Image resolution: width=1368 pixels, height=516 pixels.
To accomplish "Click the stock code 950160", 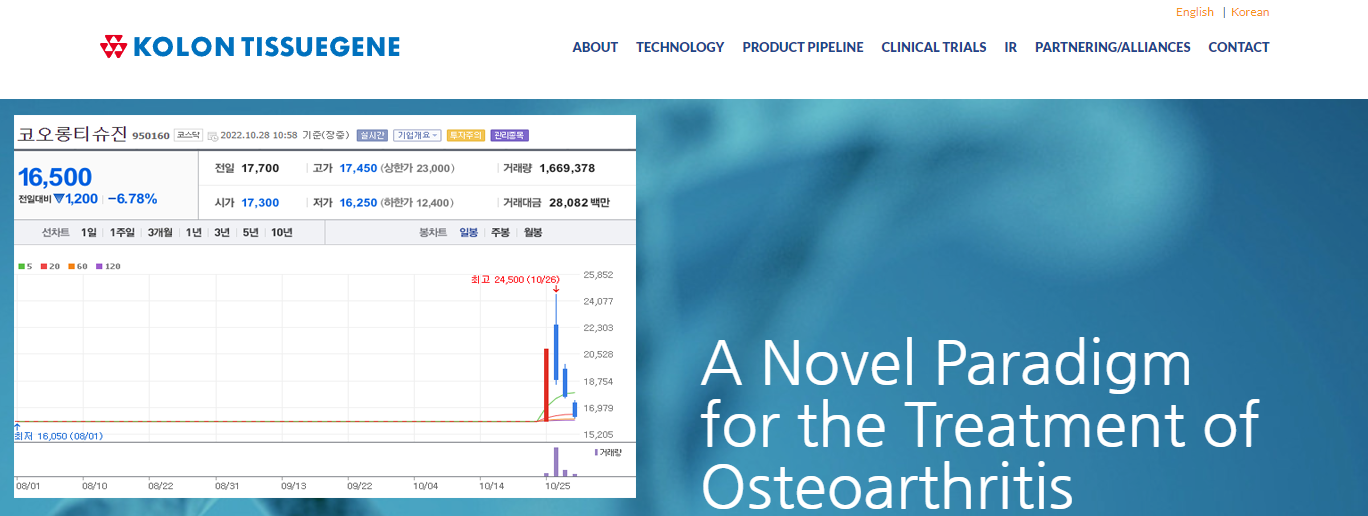I will [x=151, y=136].
